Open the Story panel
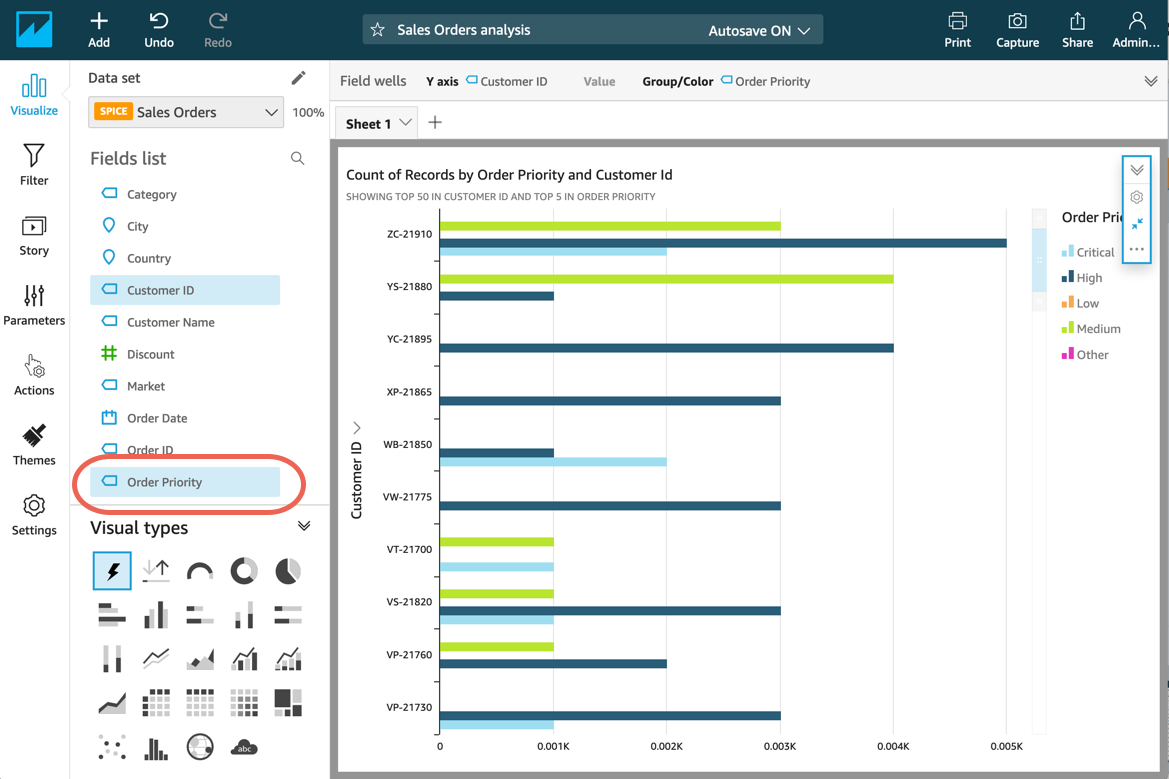This screenshot has height=779, width=1169. 34,234
